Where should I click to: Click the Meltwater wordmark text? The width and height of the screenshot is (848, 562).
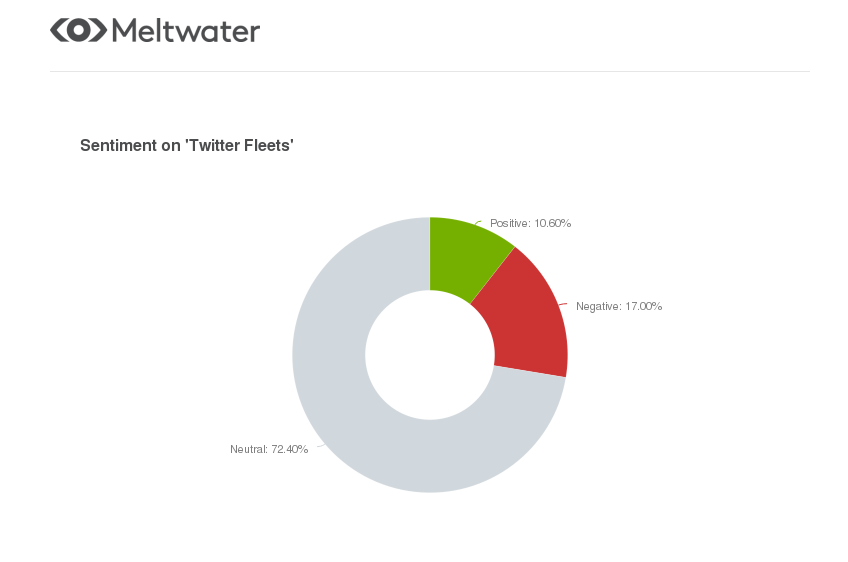point(186,31)
